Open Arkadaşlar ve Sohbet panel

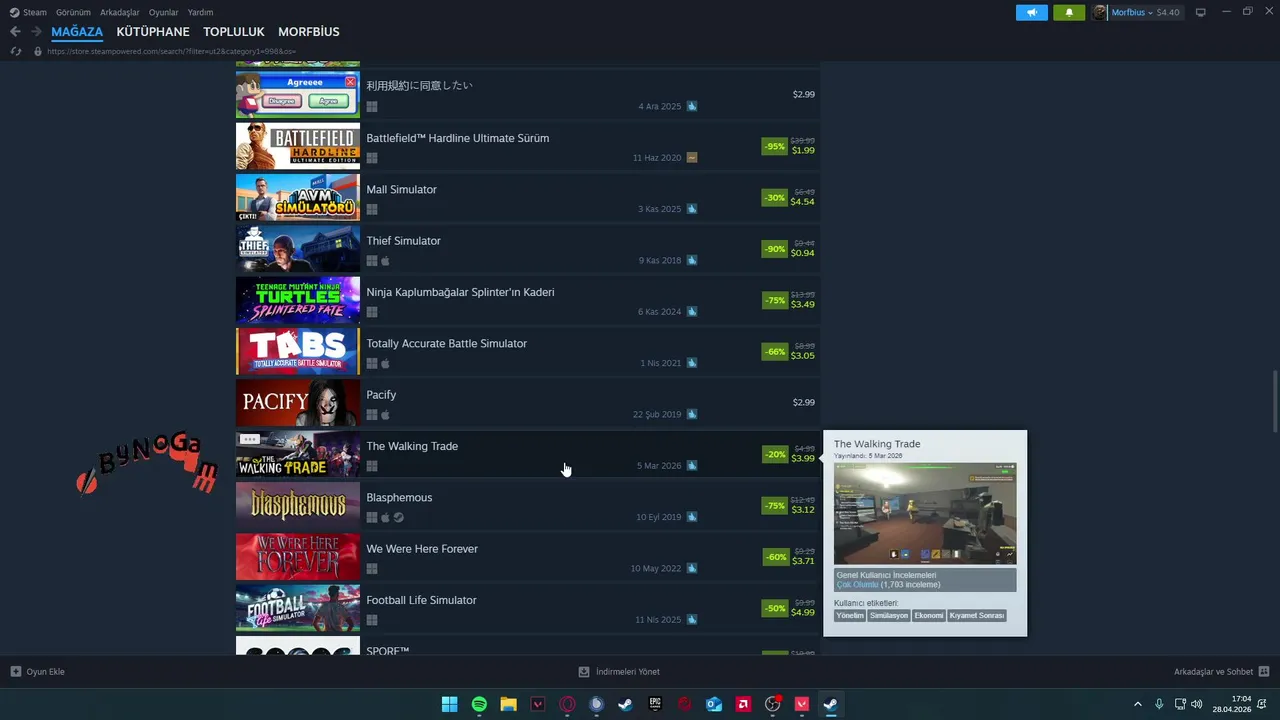(x=1221, y=671)
